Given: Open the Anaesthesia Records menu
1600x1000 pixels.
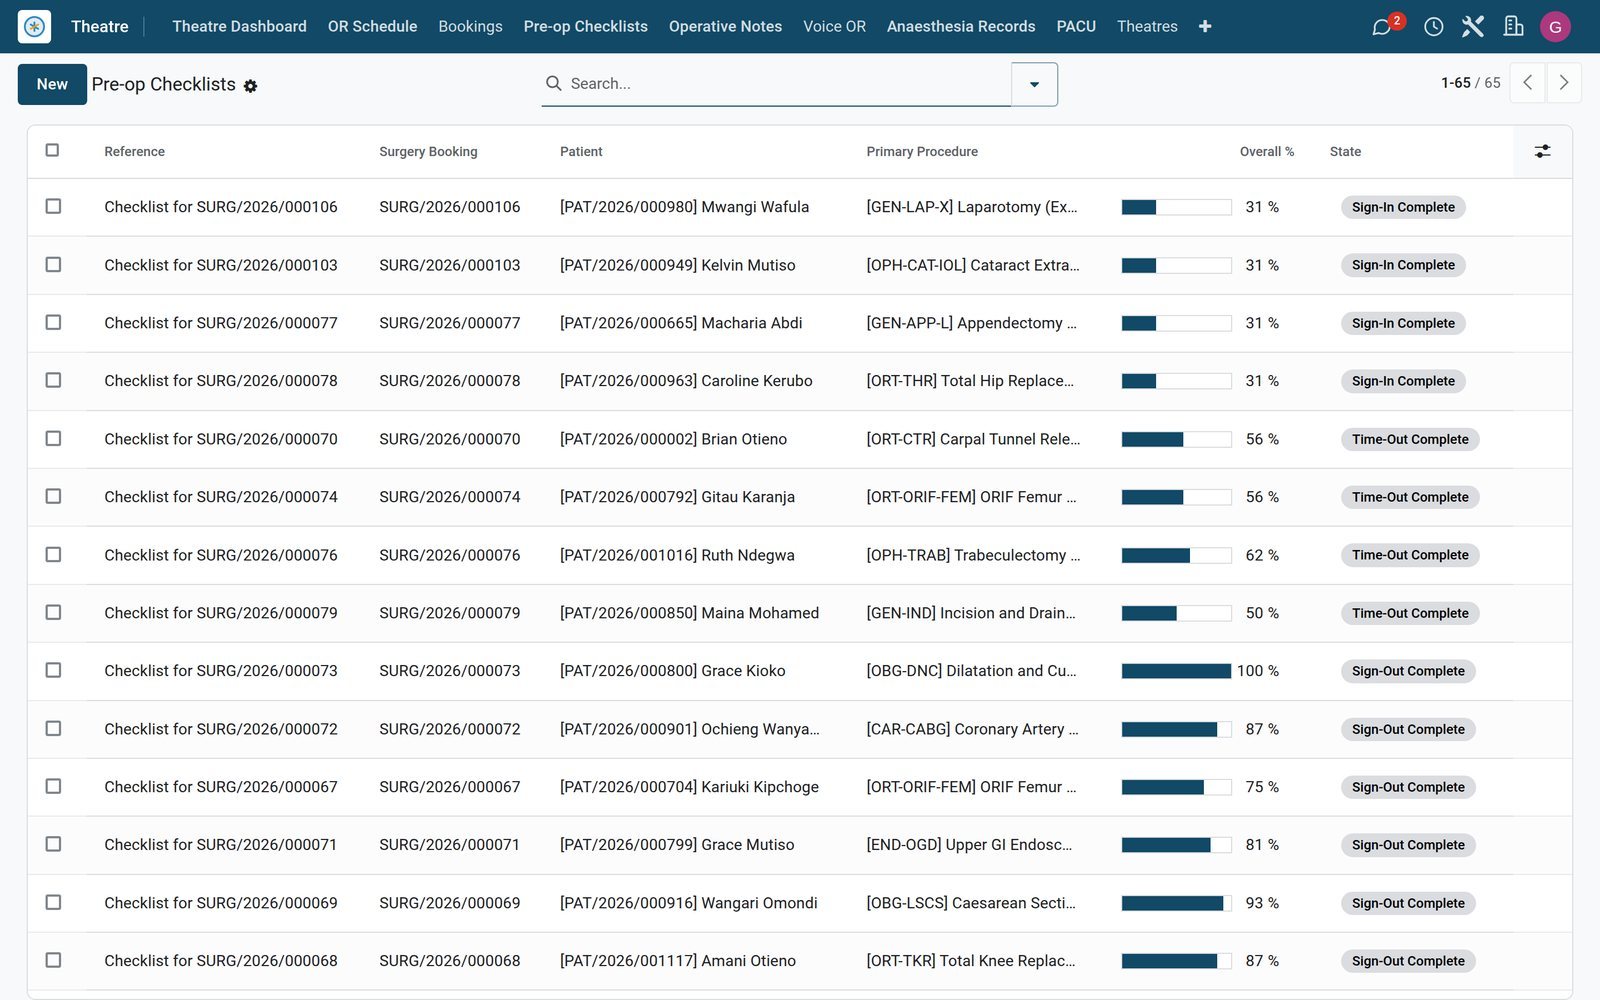Looking at the screenshot, I should 961,27.
